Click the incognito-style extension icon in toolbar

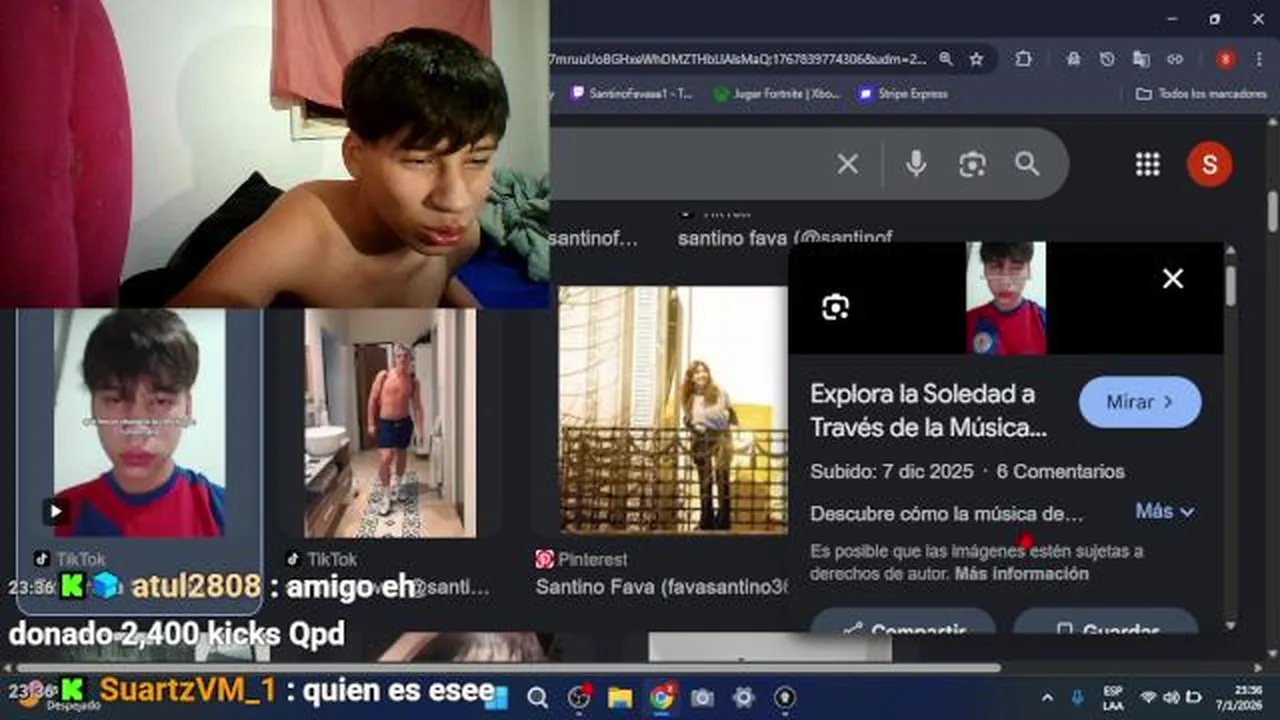pyautogui.click(x=1073, y=59)
